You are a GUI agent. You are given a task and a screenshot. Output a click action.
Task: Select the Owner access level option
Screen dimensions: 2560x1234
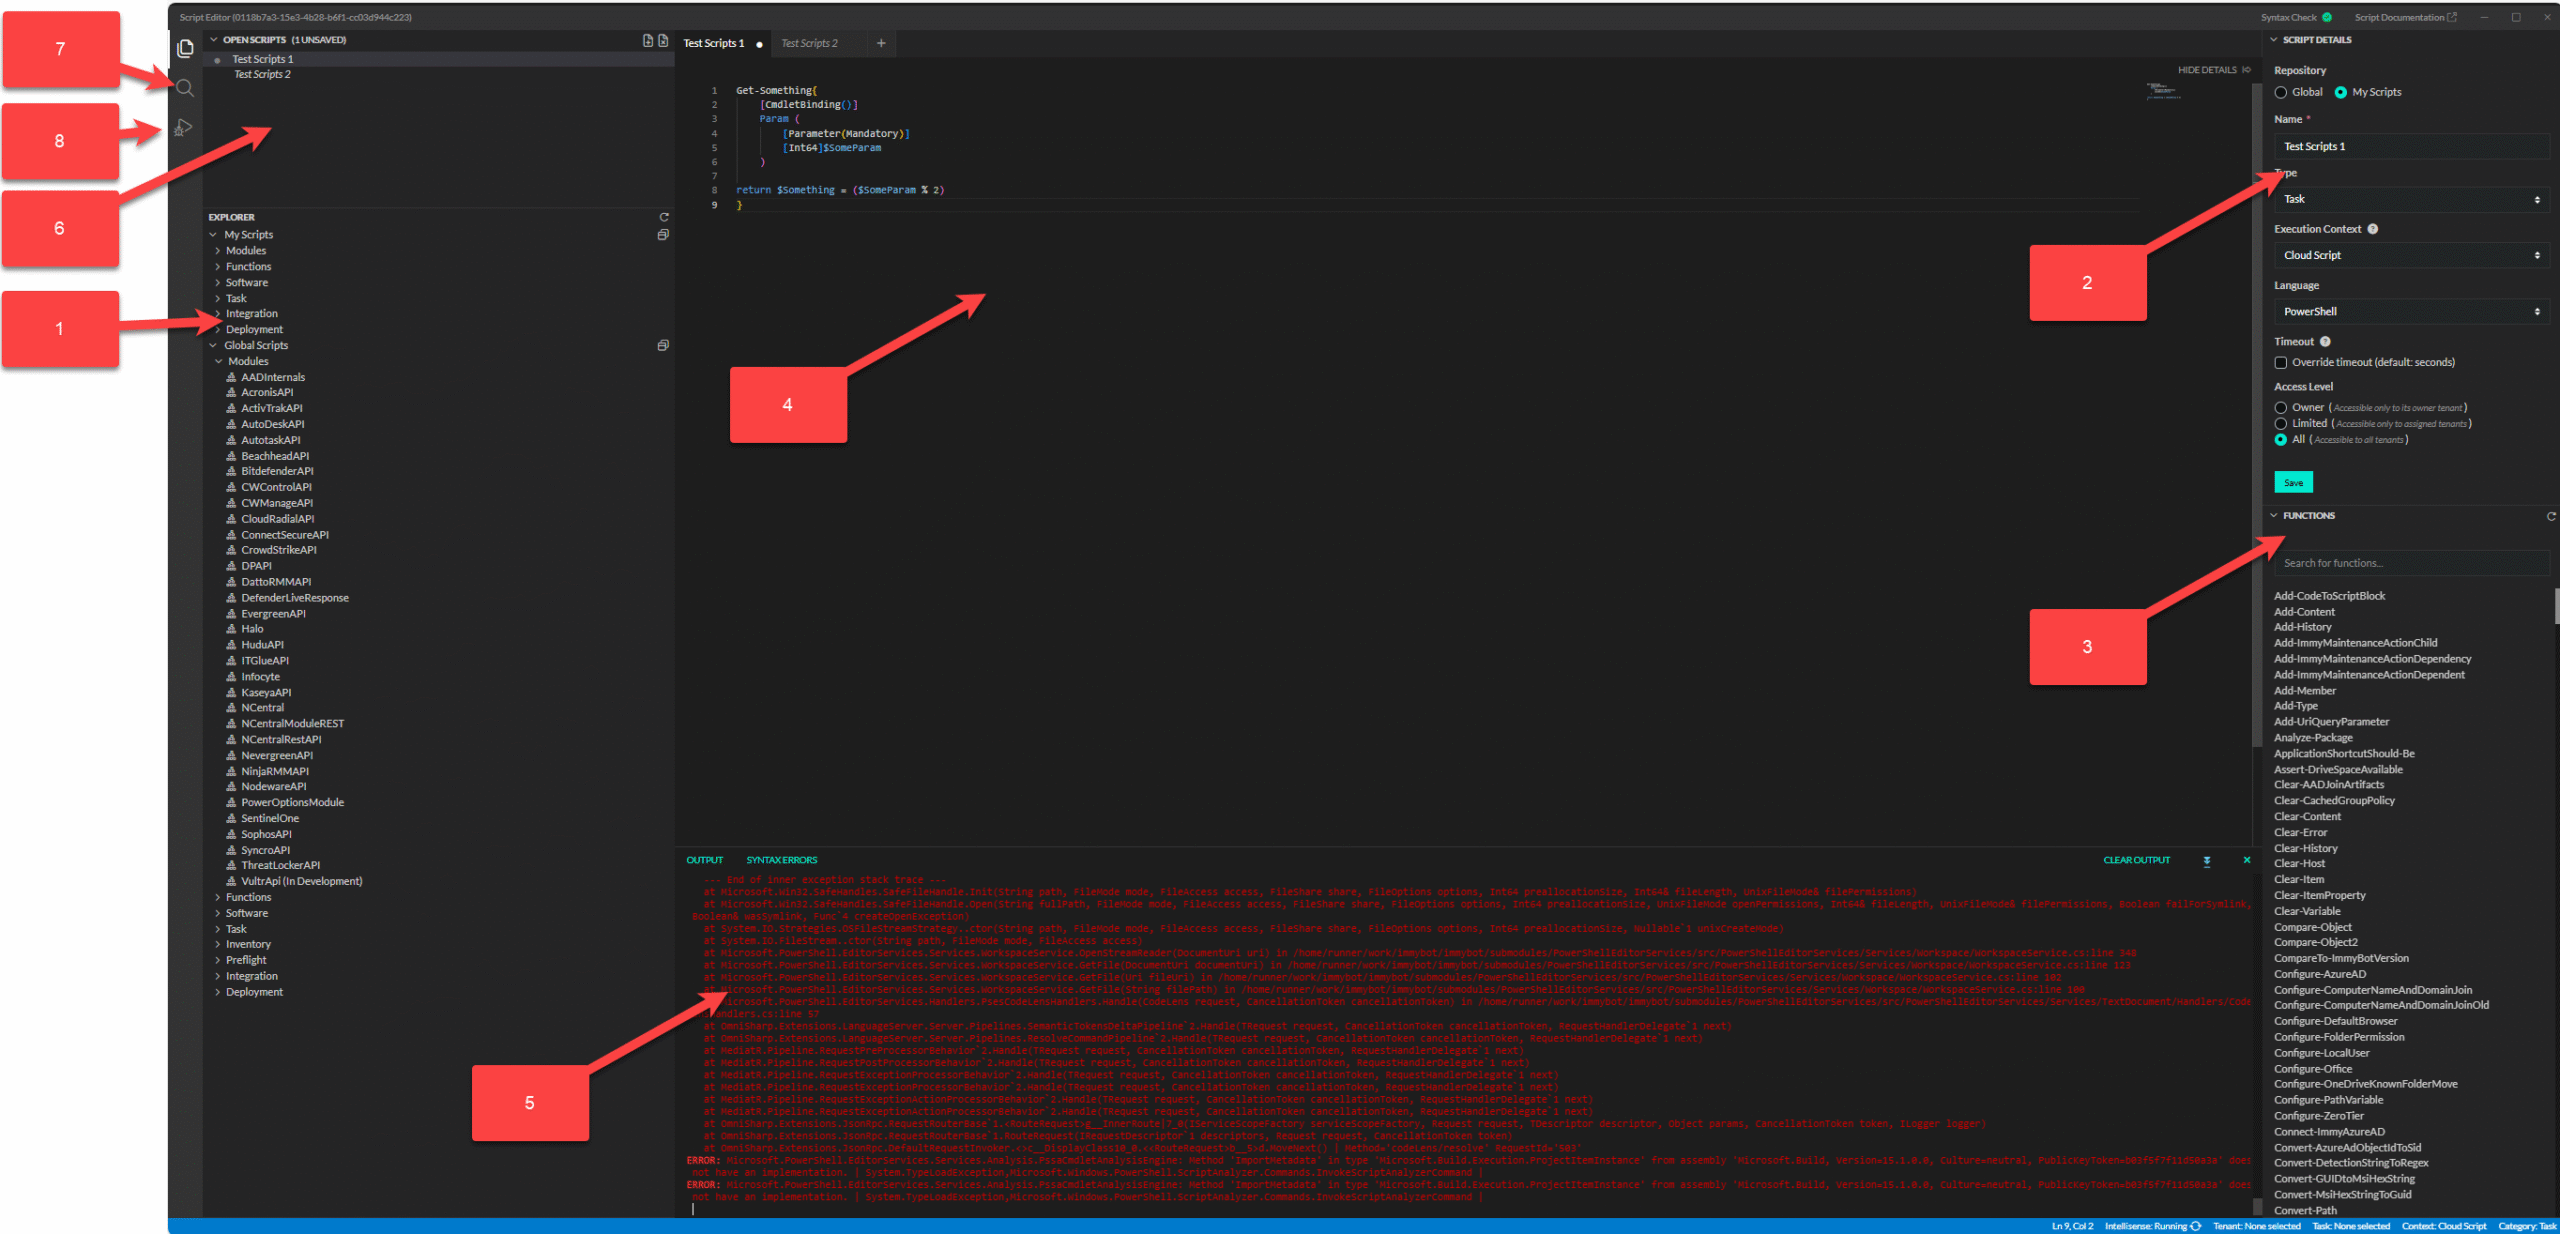pyautogui.click(x=2281, y=407)
